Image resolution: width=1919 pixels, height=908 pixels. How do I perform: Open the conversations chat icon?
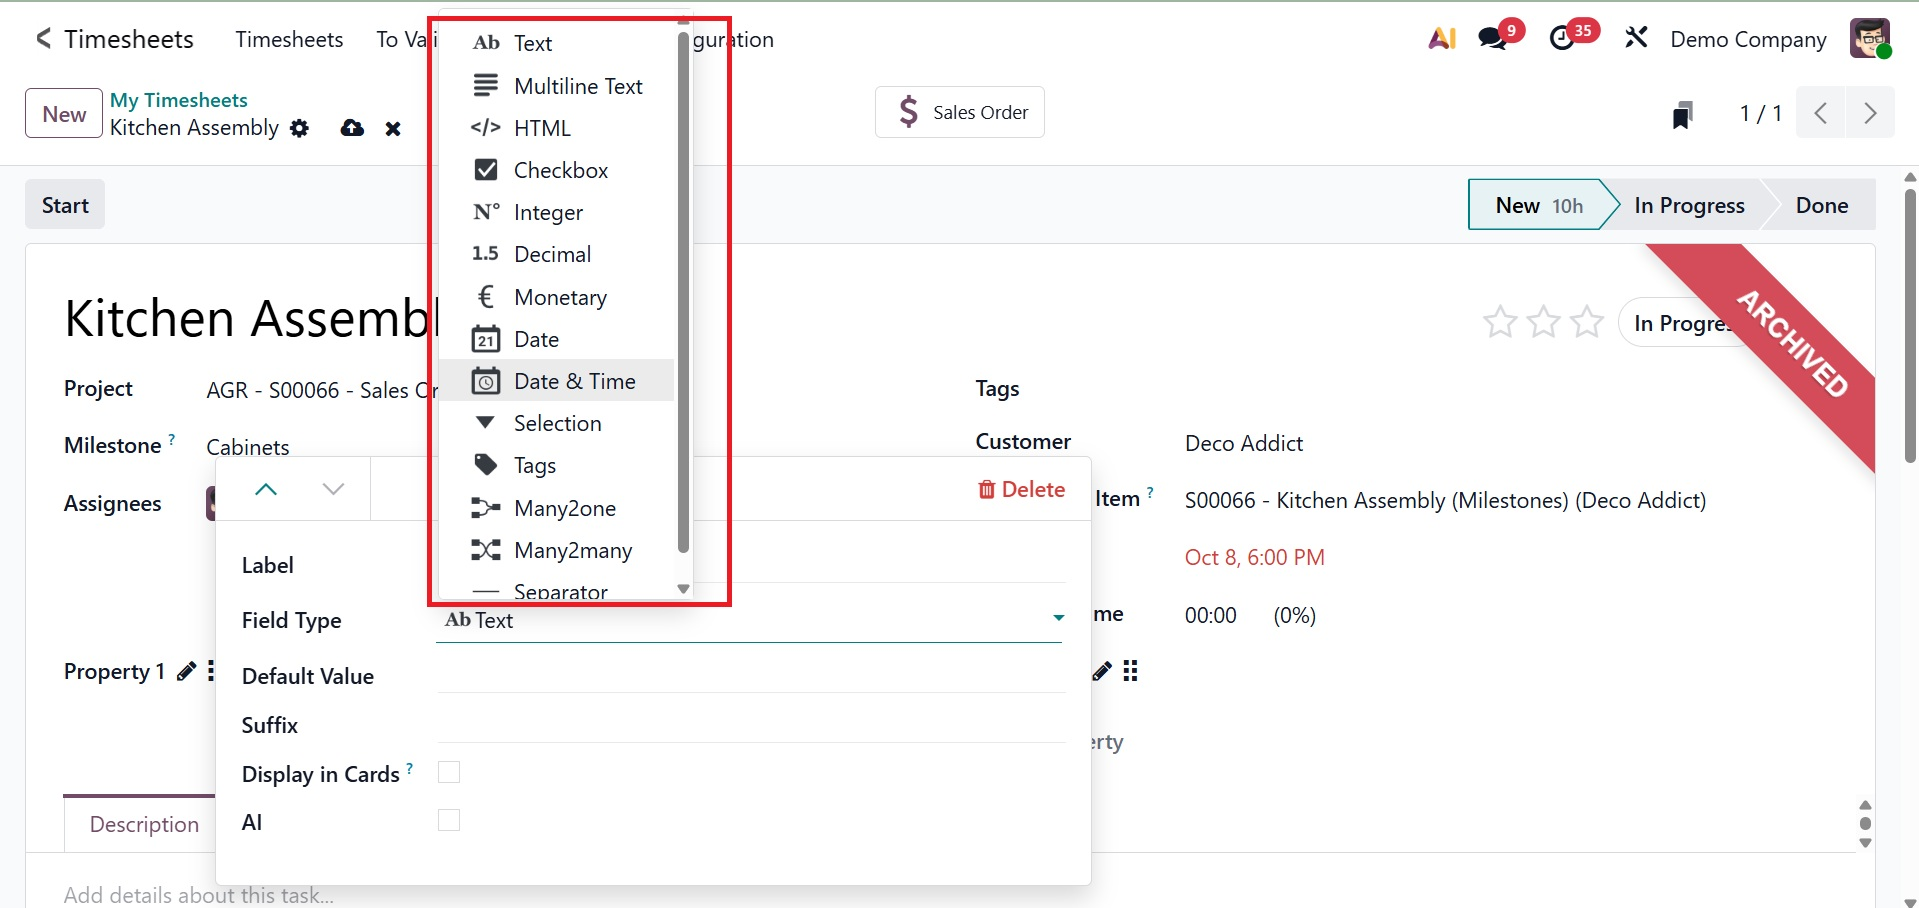1494,39
